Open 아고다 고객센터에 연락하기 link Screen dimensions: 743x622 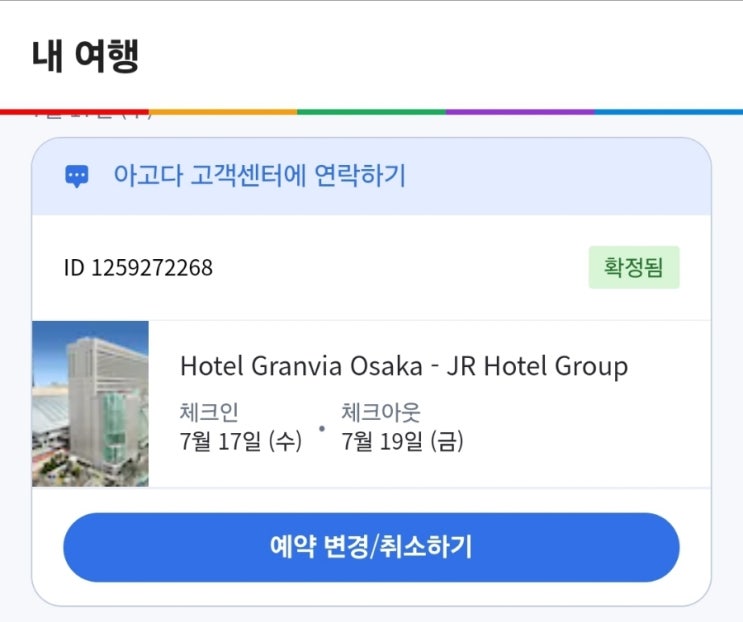[260, 175]
